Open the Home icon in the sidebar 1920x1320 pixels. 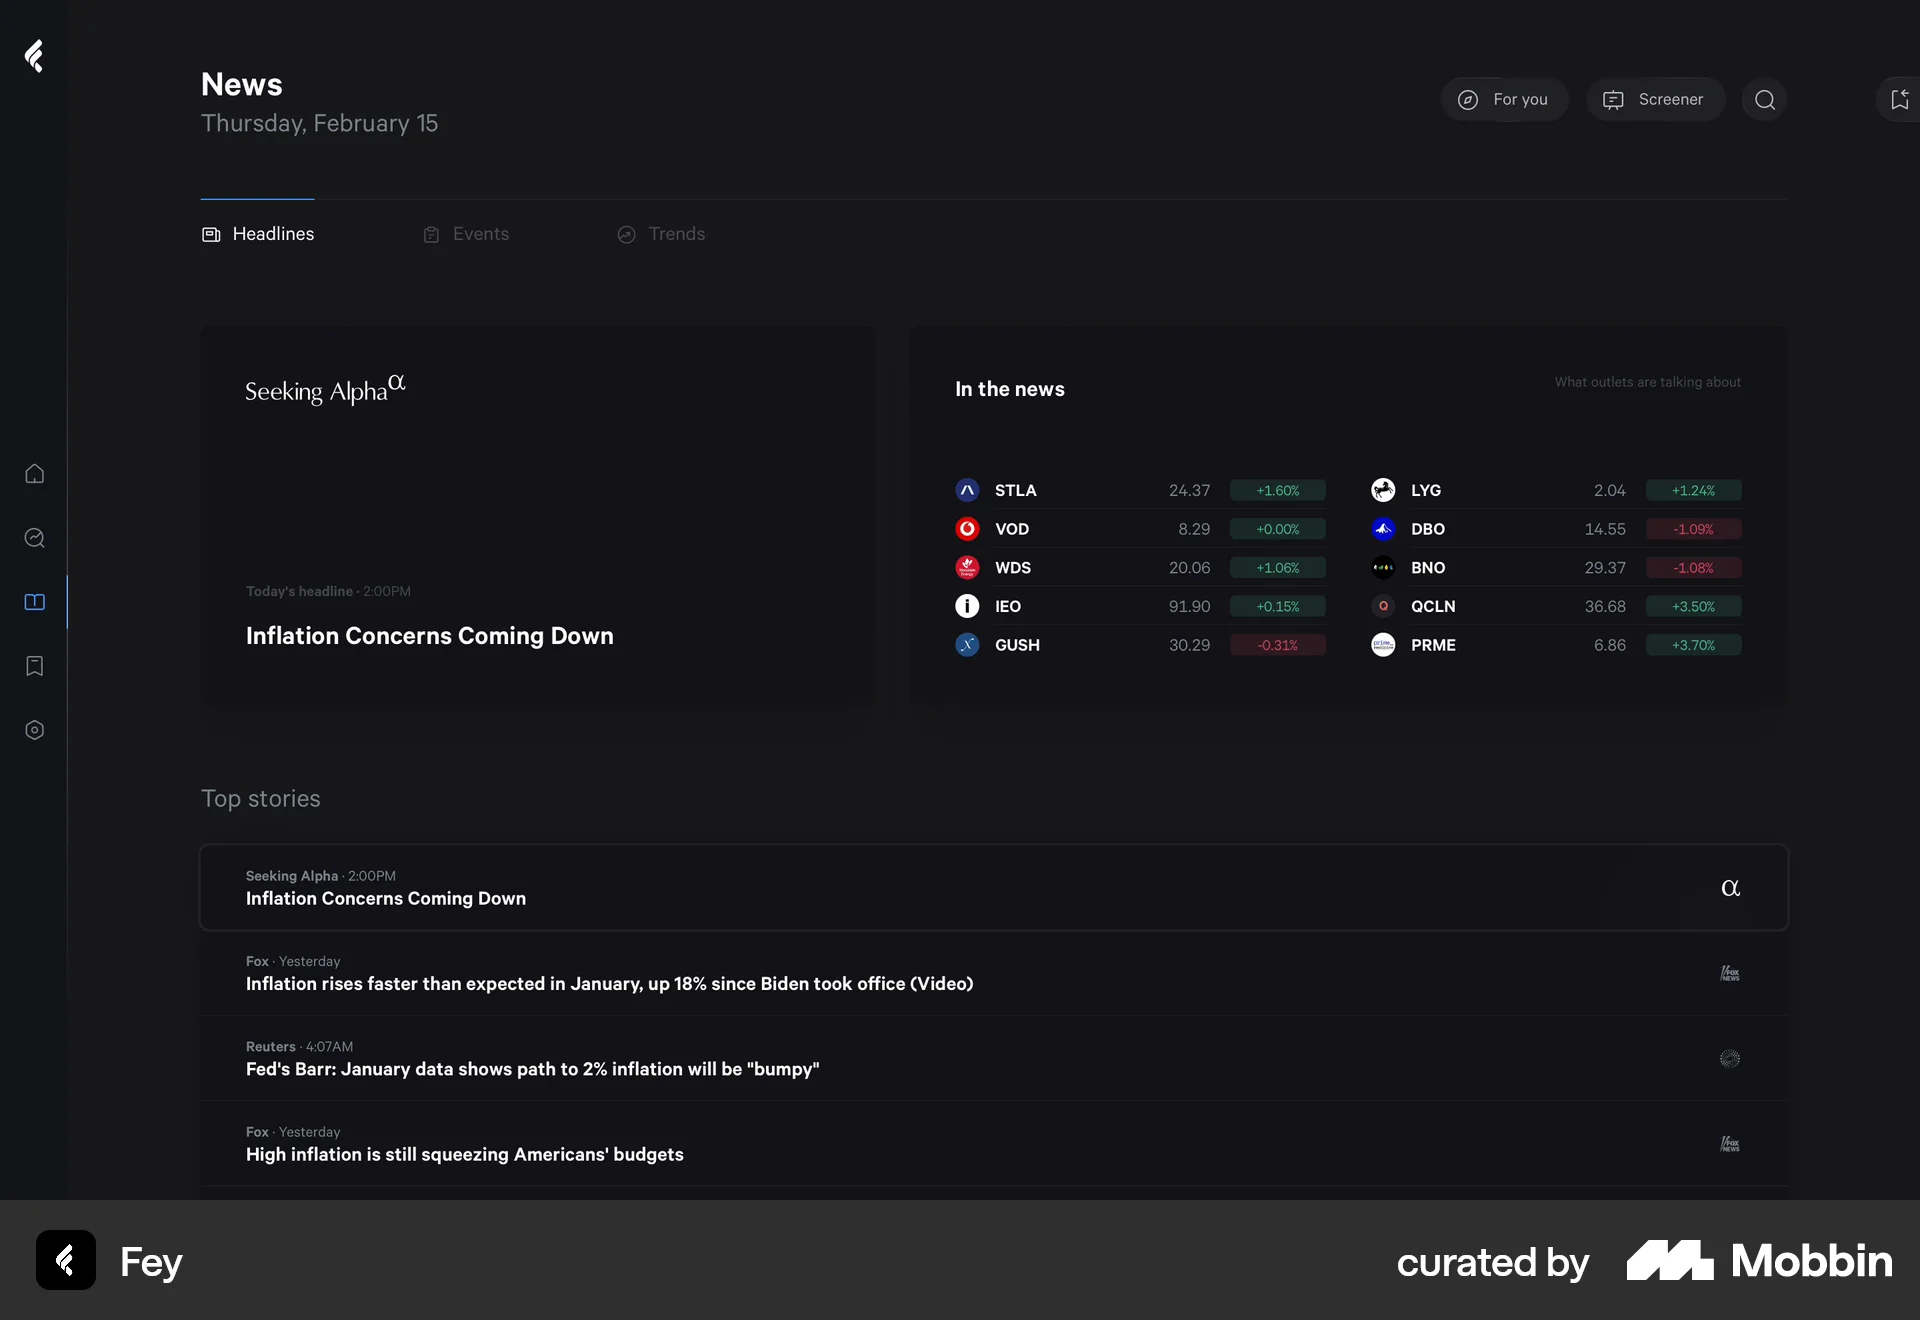[x=34, y=474]
